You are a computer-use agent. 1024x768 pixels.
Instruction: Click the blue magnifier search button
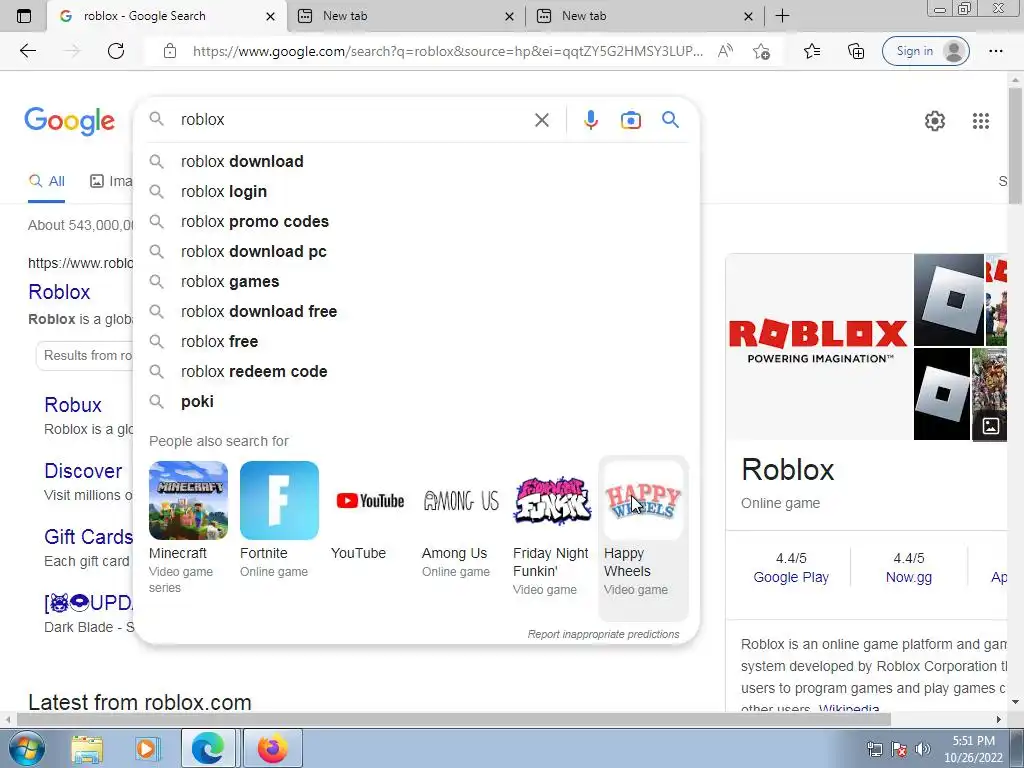pos(670,120)
